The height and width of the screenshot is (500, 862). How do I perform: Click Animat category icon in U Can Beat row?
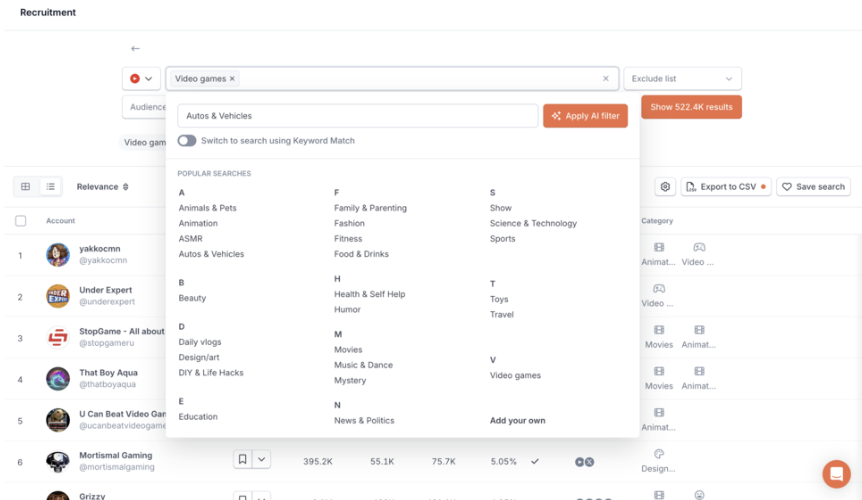pyautogui.click(x=659, y=413)
